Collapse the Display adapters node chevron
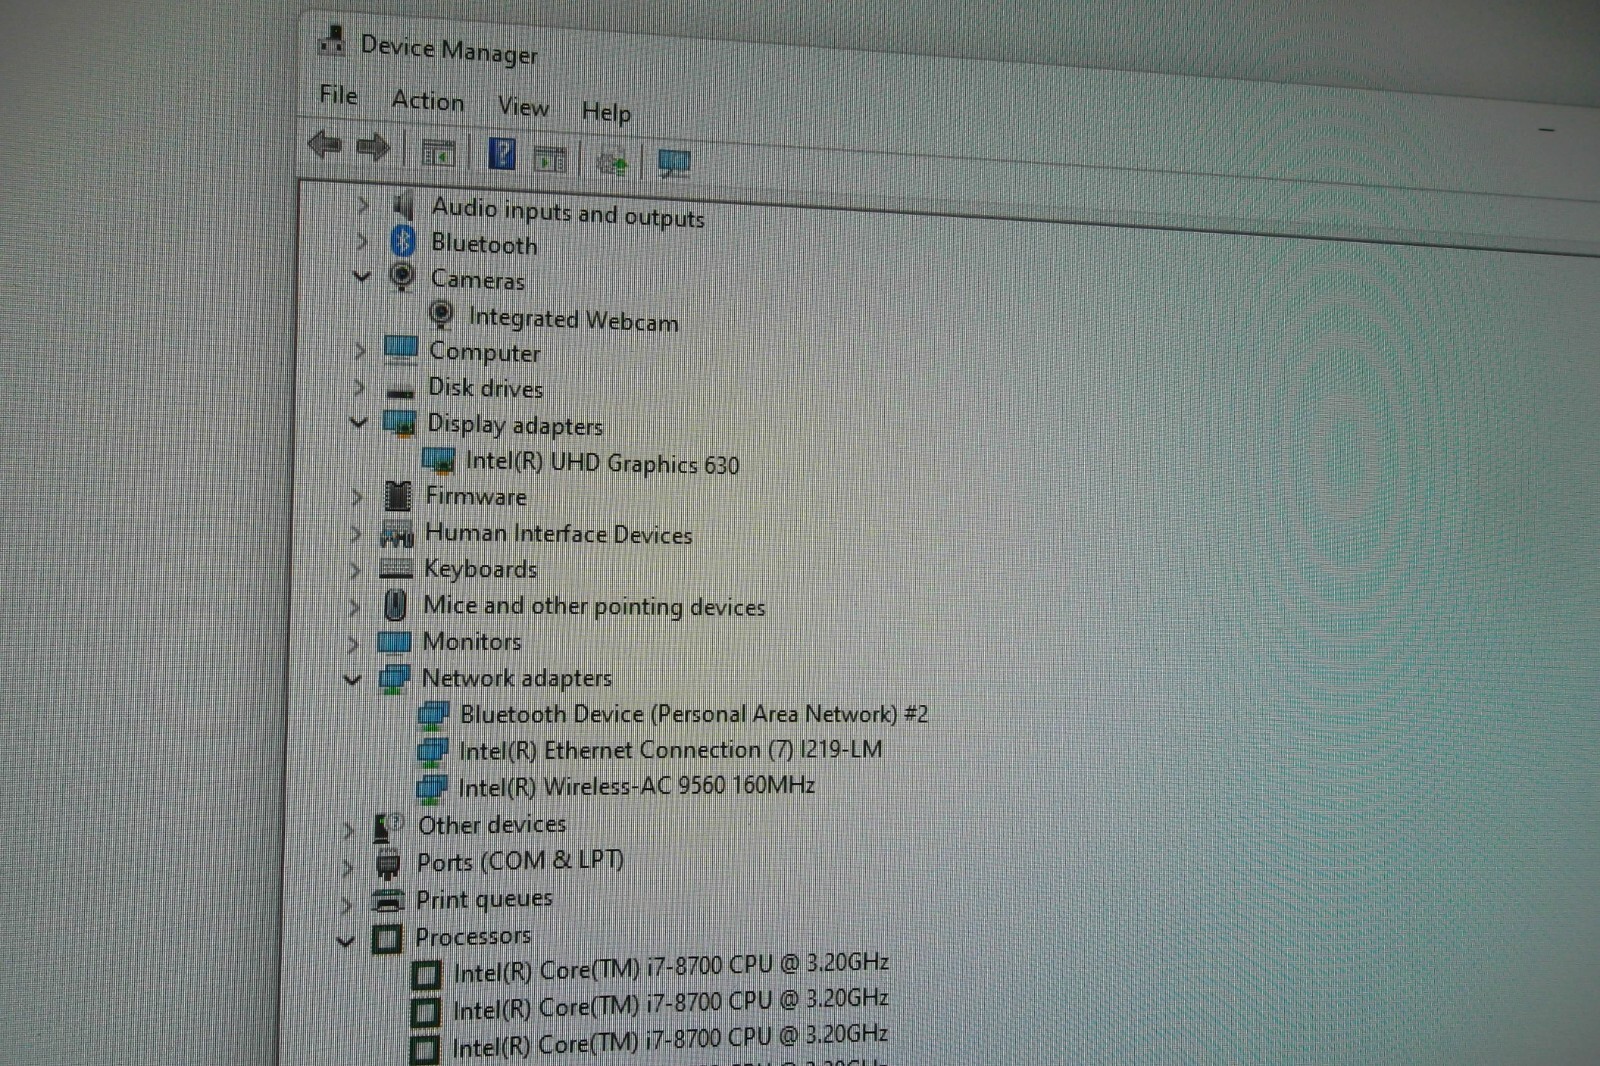Screen dimensions: 1600x1066 point(358,423)
